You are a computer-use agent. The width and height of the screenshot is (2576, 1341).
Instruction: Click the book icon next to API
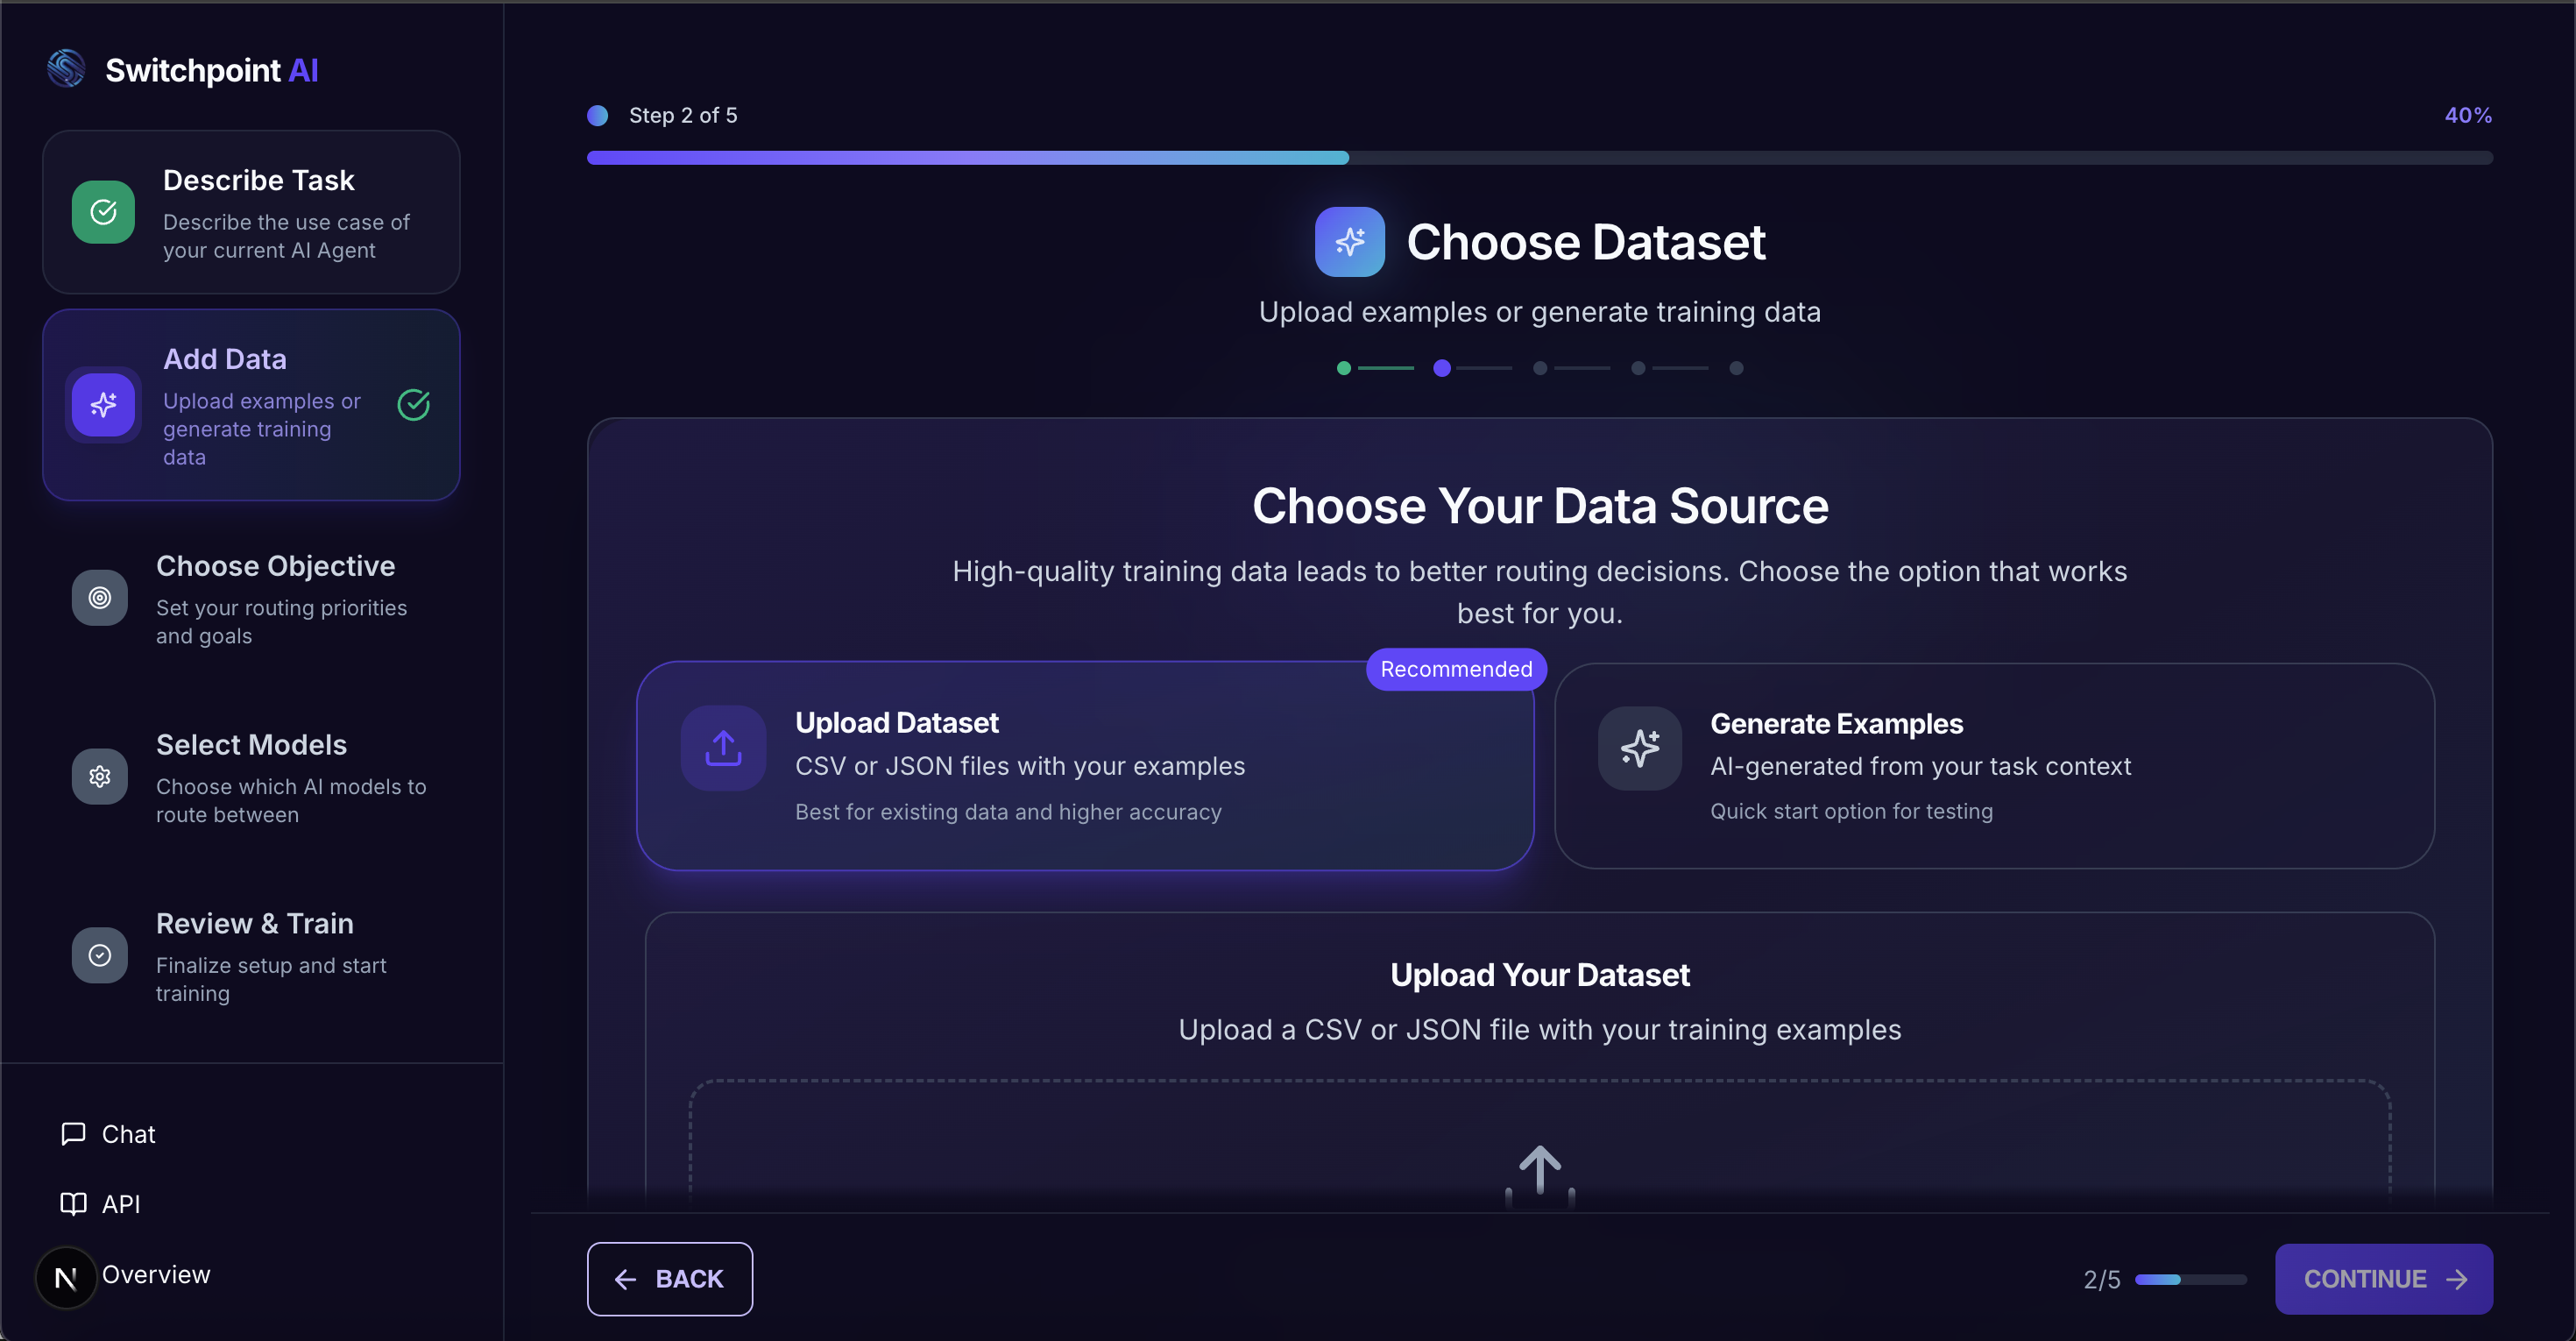pyautogui.click(x=73, y=1204)
